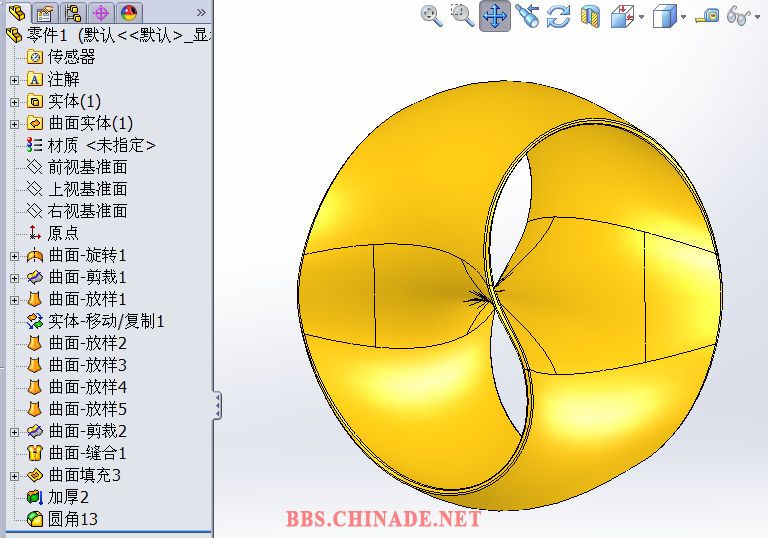This screenshot has height=538, width=768.
Task: Expand the 曲面填充3 feature node
Action: pyautogui.click(x=14, y=475)
